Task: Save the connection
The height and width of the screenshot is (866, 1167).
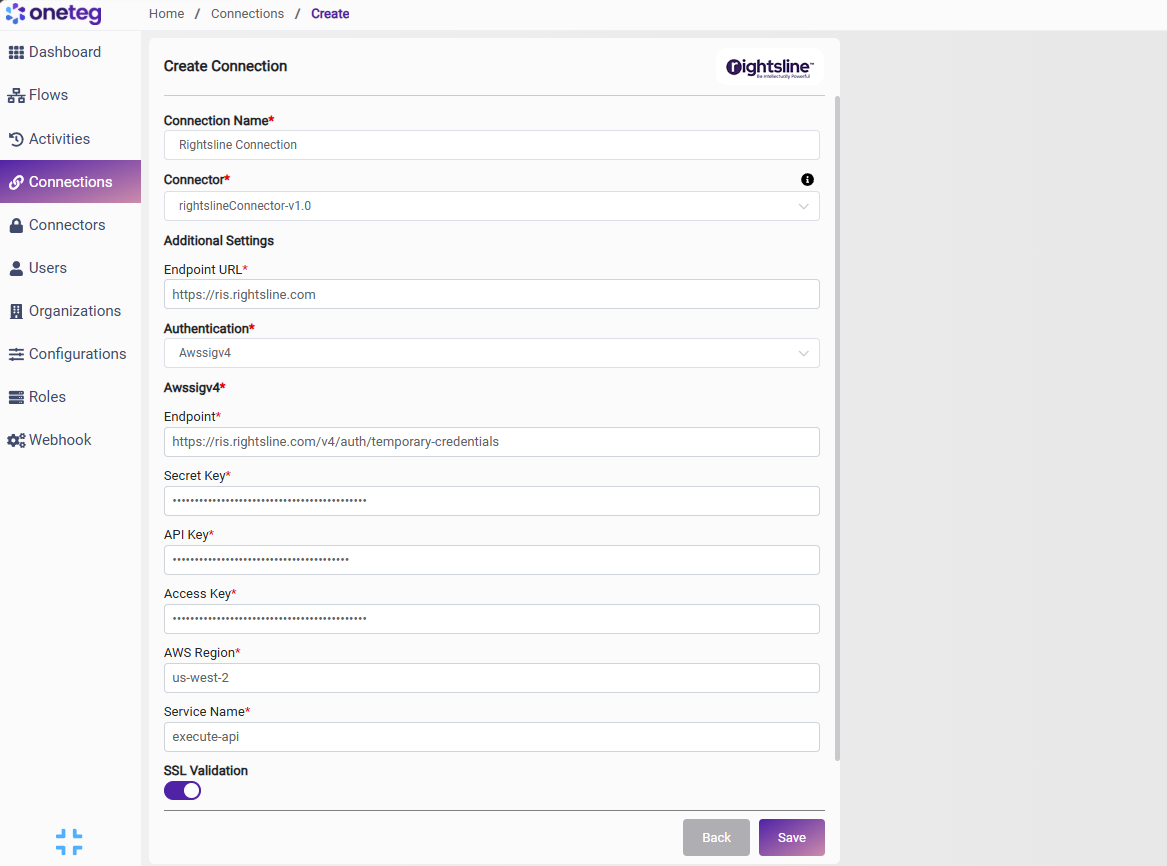Action: (791, 838)
